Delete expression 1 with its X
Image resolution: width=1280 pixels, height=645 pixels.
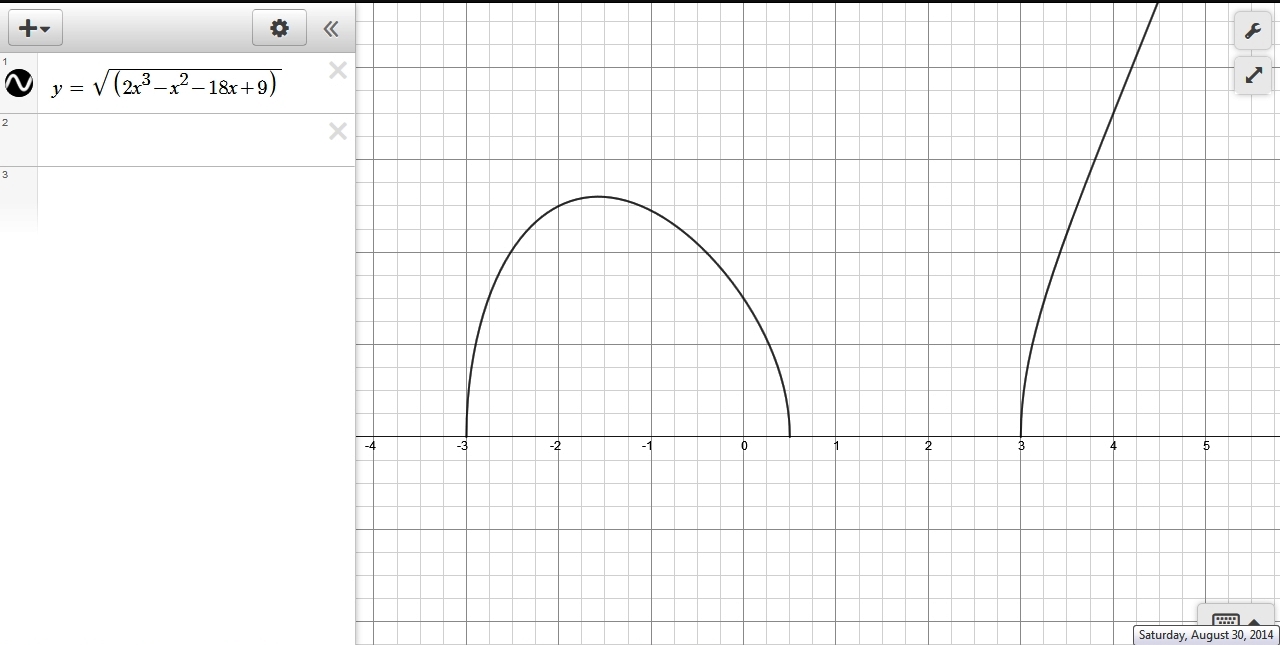pos(338,70)
